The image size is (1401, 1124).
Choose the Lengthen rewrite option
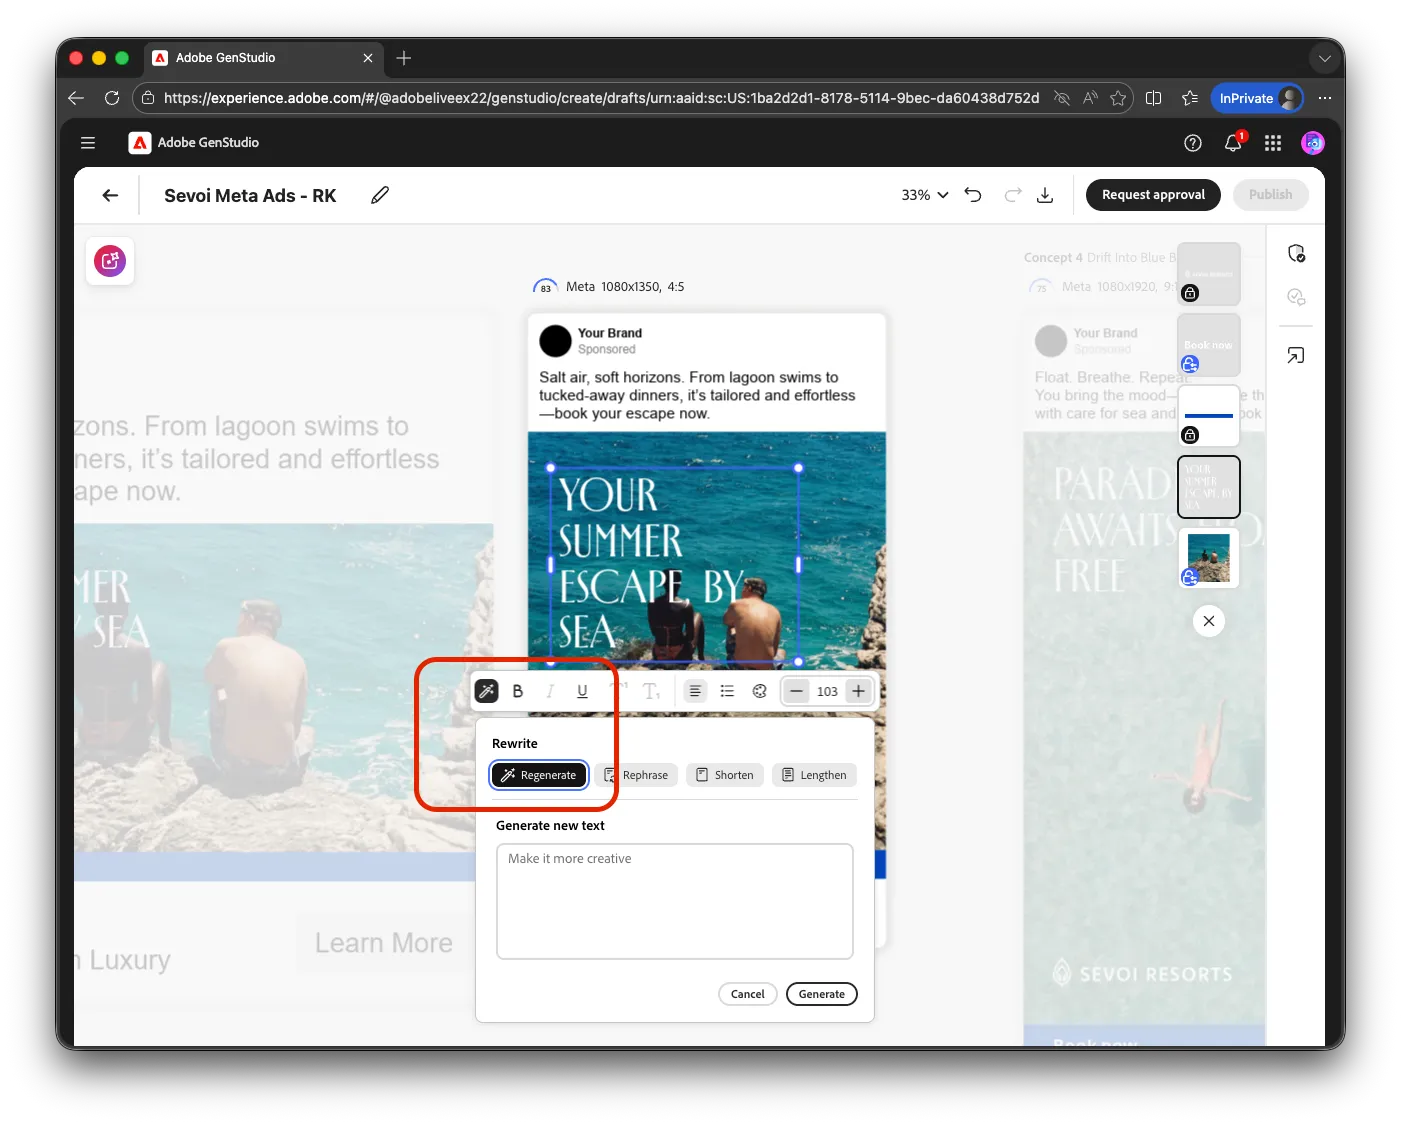point(814,775)
